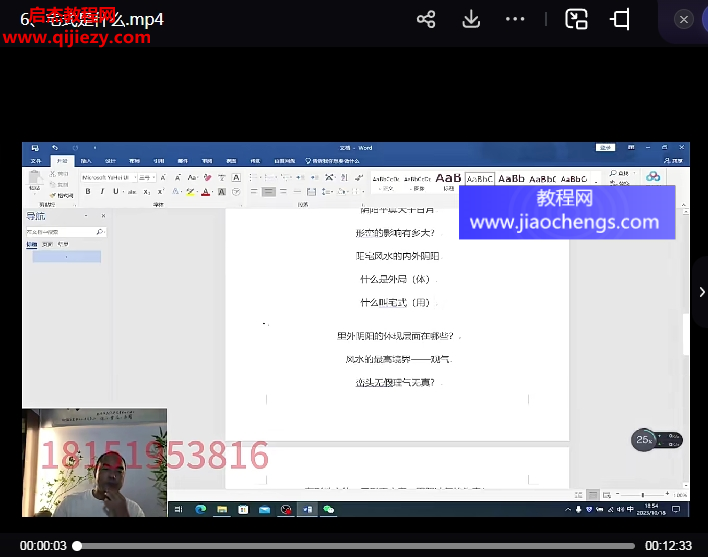Image resolution: width=708 pixels, height=557 pixels.
Task: Toggle character shading A in ribbon
Action: pos(222,192)
